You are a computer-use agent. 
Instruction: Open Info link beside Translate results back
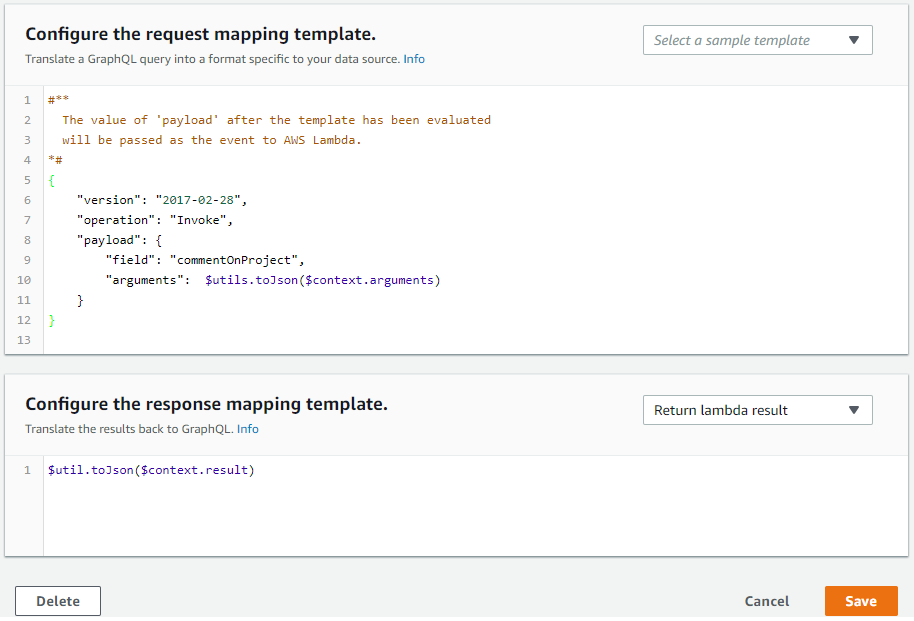[x=248, y=429]
